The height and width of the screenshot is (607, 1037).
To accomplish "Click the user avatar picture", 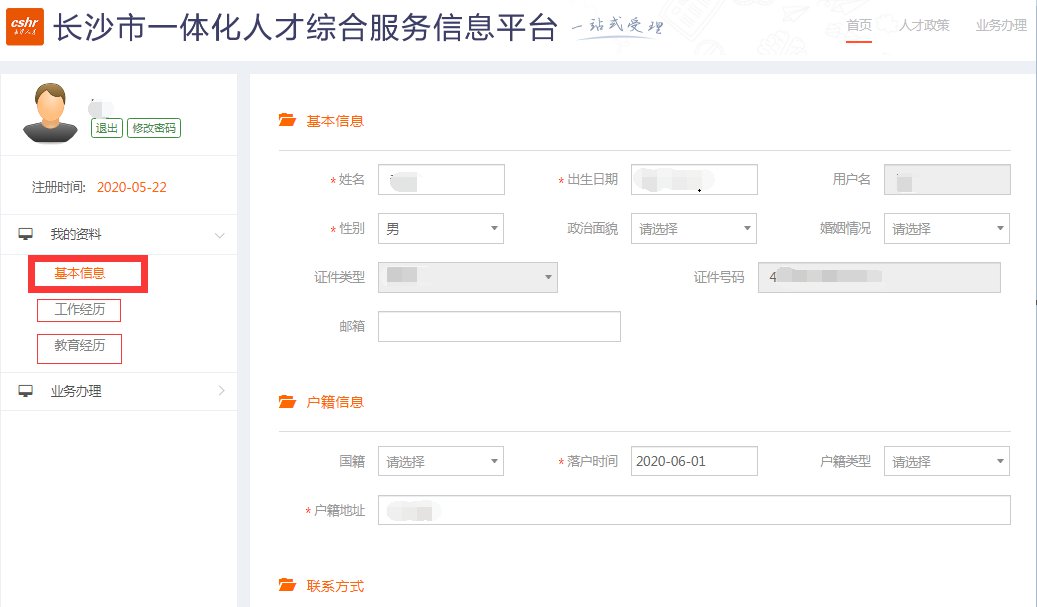I will [x=49, y=114].
